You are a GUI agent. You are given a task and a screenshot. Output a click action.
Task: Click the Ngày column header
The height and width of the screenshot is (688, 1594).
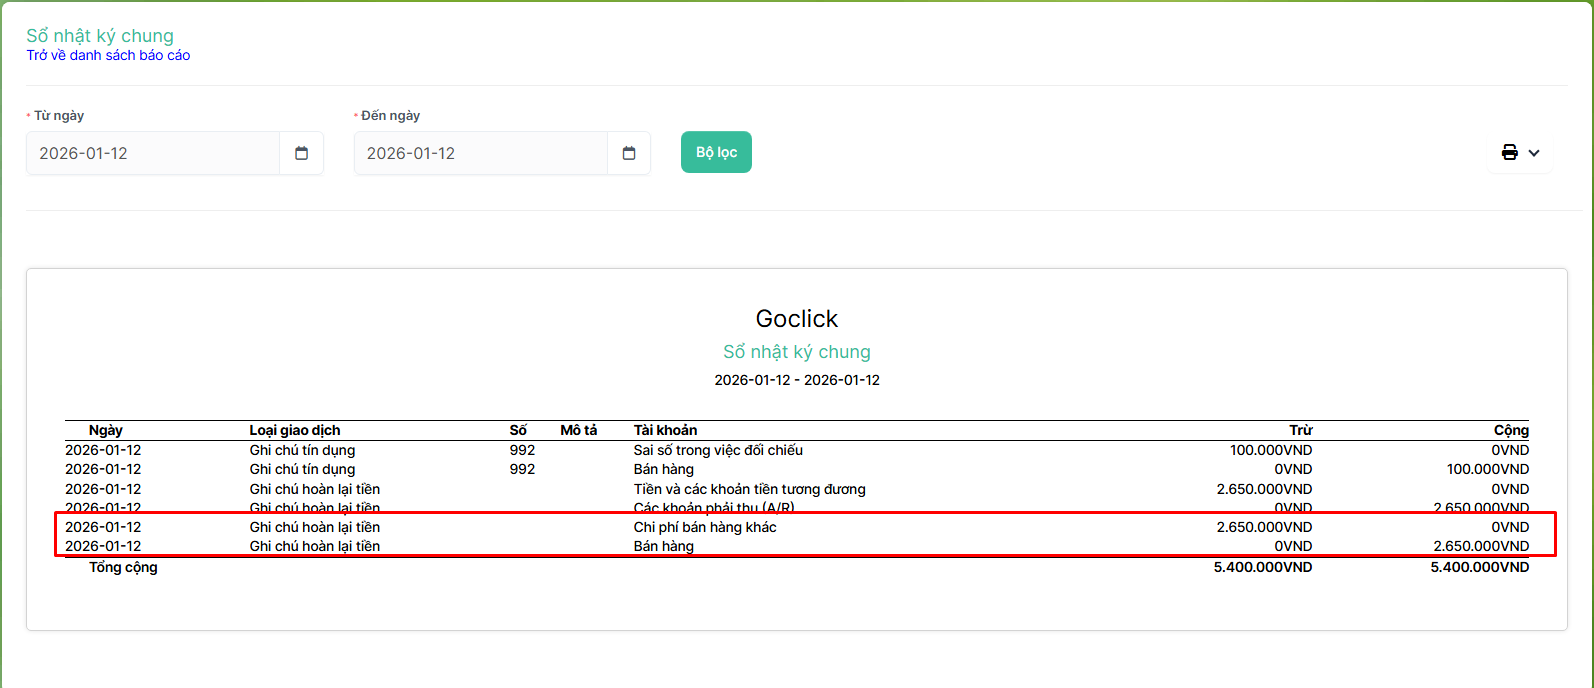[x=105, y=430]
